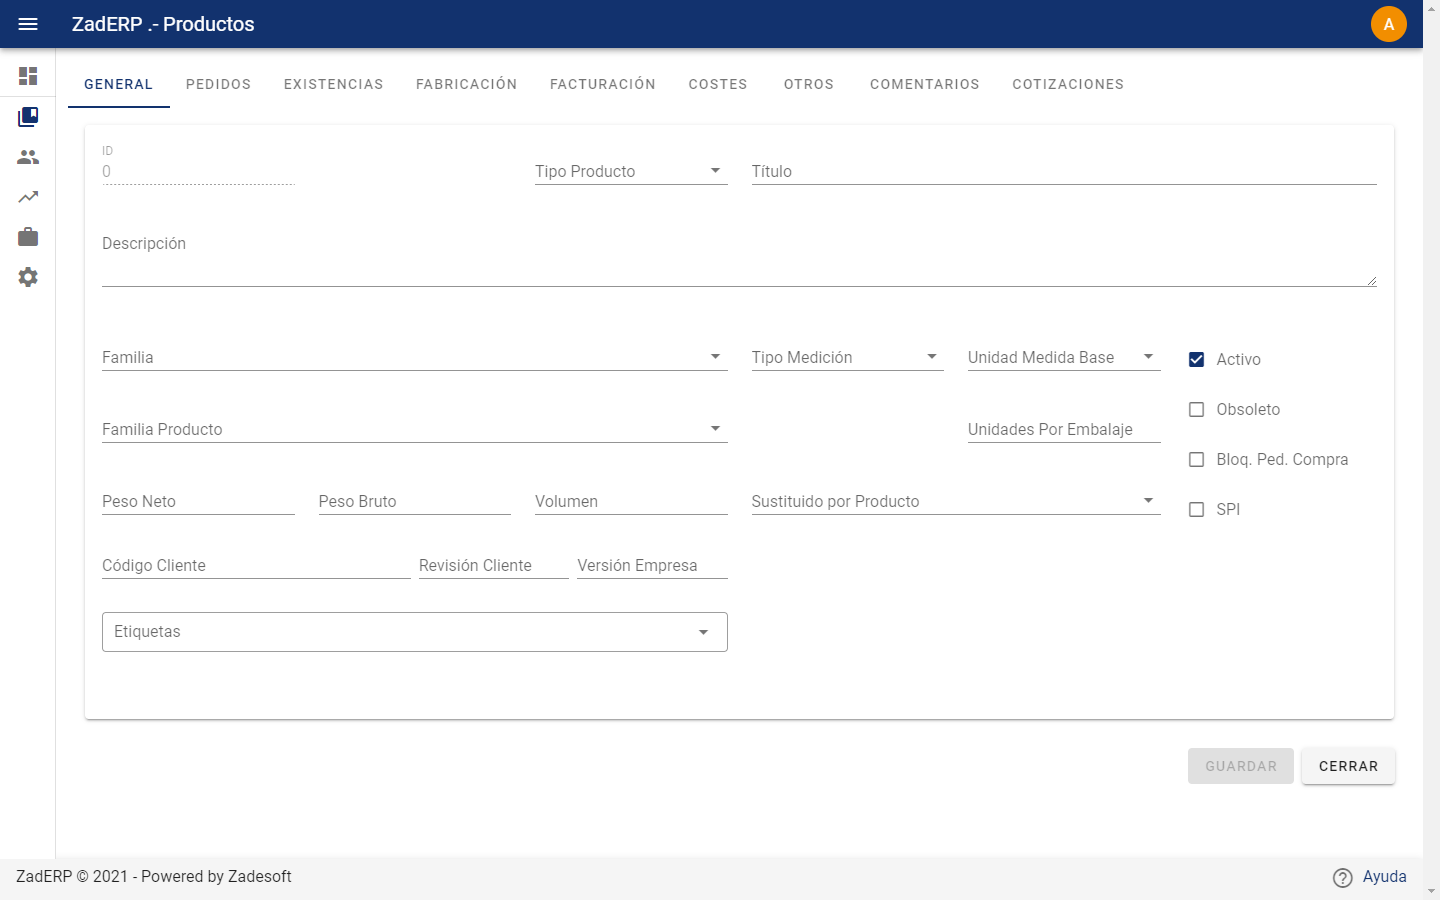The width and height of the screenshot is (1440, 900).
Task: Focus the Versión Empresa field
Action: pos(652,565)
